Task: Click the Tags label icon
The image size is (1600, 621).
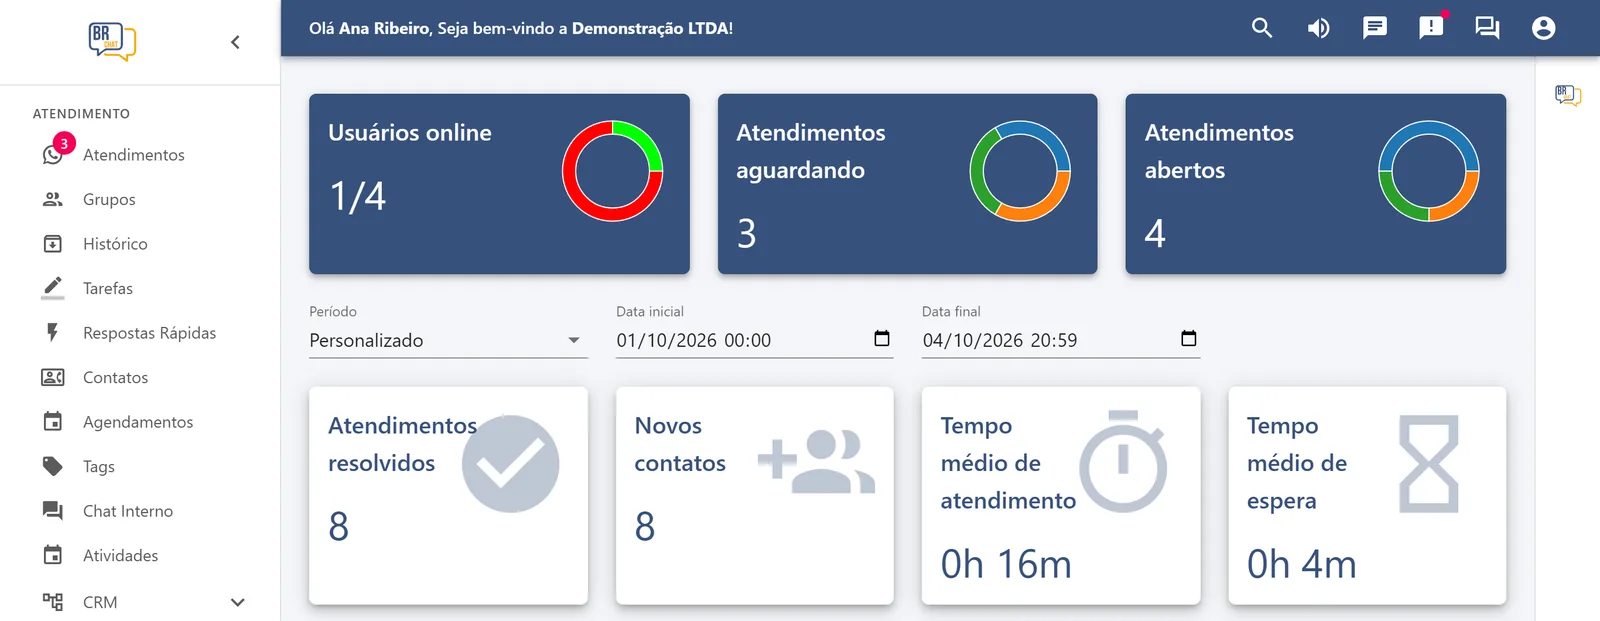Action: click(53, 466)
